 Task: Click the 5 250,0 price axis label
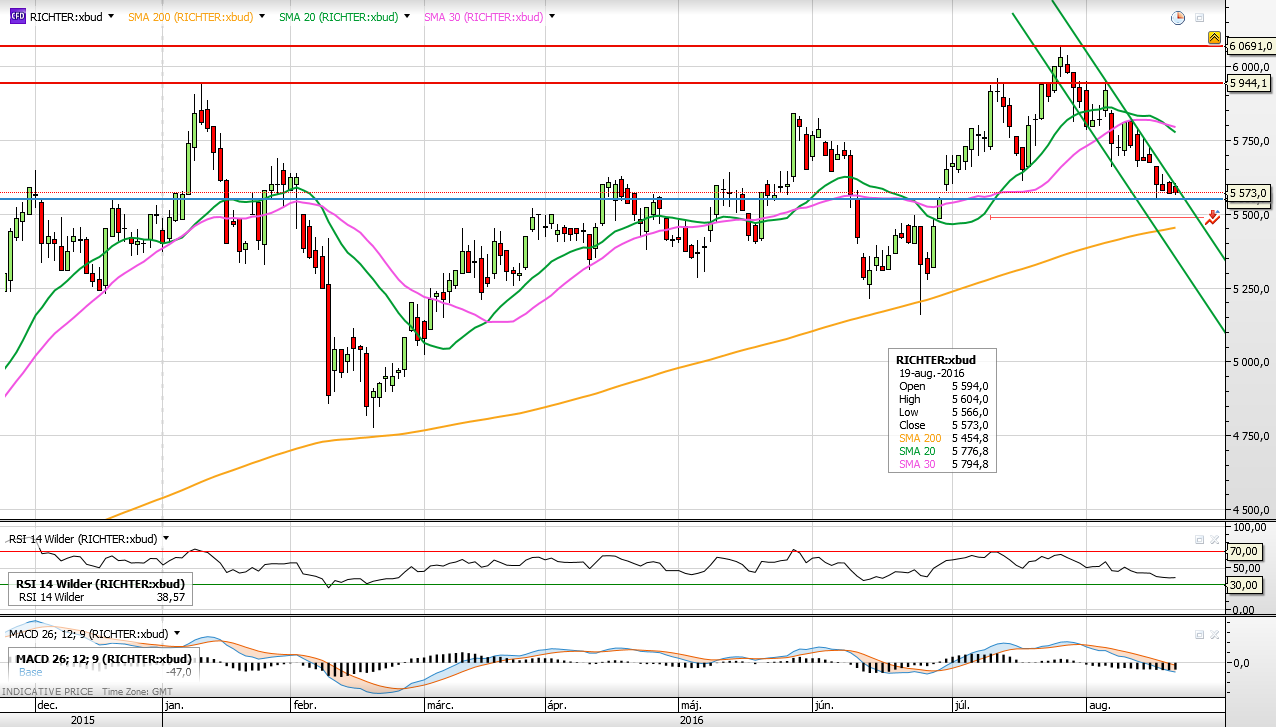coord(1253,289)
